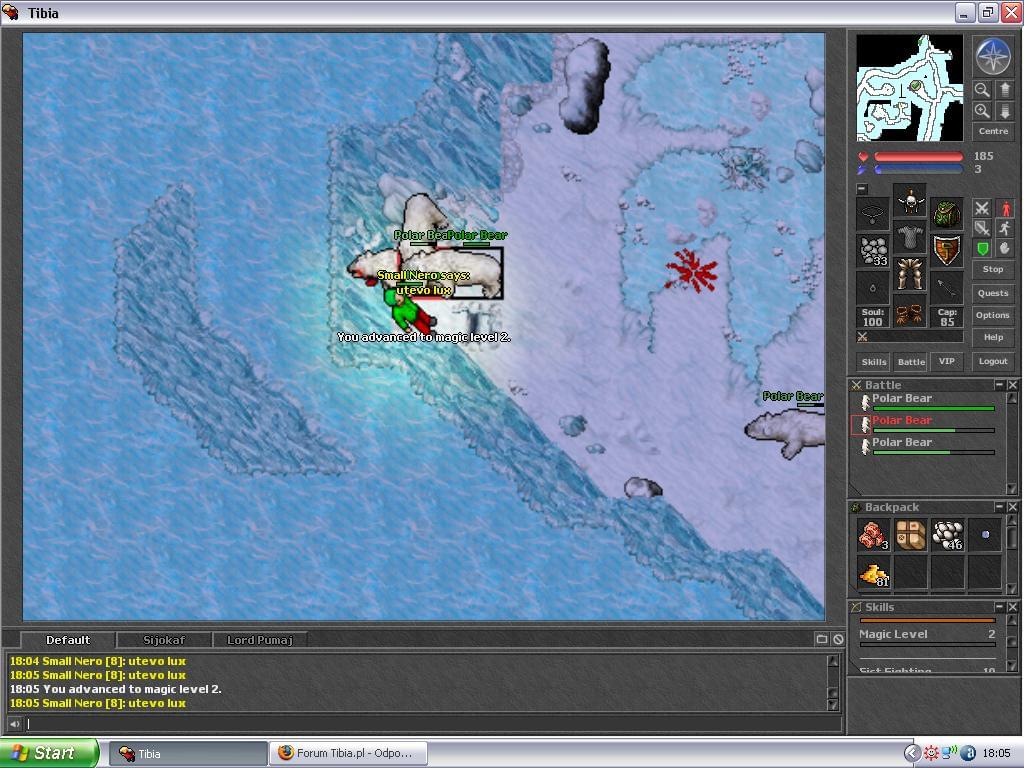Viewport: 1024px width, 768px height.
Task: Click the empty ring slot
Action: pyautogui.click(x=872, y=288)
